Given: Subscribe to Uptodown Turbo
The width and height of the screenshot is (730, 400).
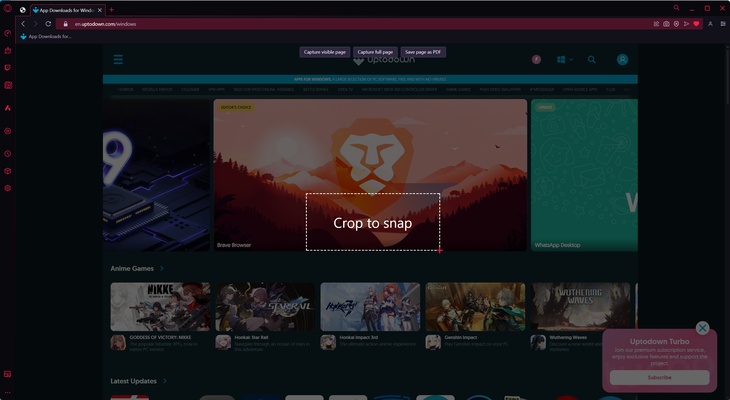Looking at the screenshot, I should pos(659,378).
